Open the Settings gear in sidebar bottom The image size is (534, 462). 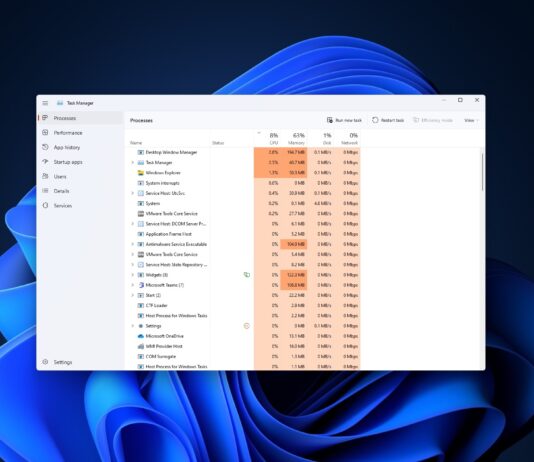pos(45,362)
